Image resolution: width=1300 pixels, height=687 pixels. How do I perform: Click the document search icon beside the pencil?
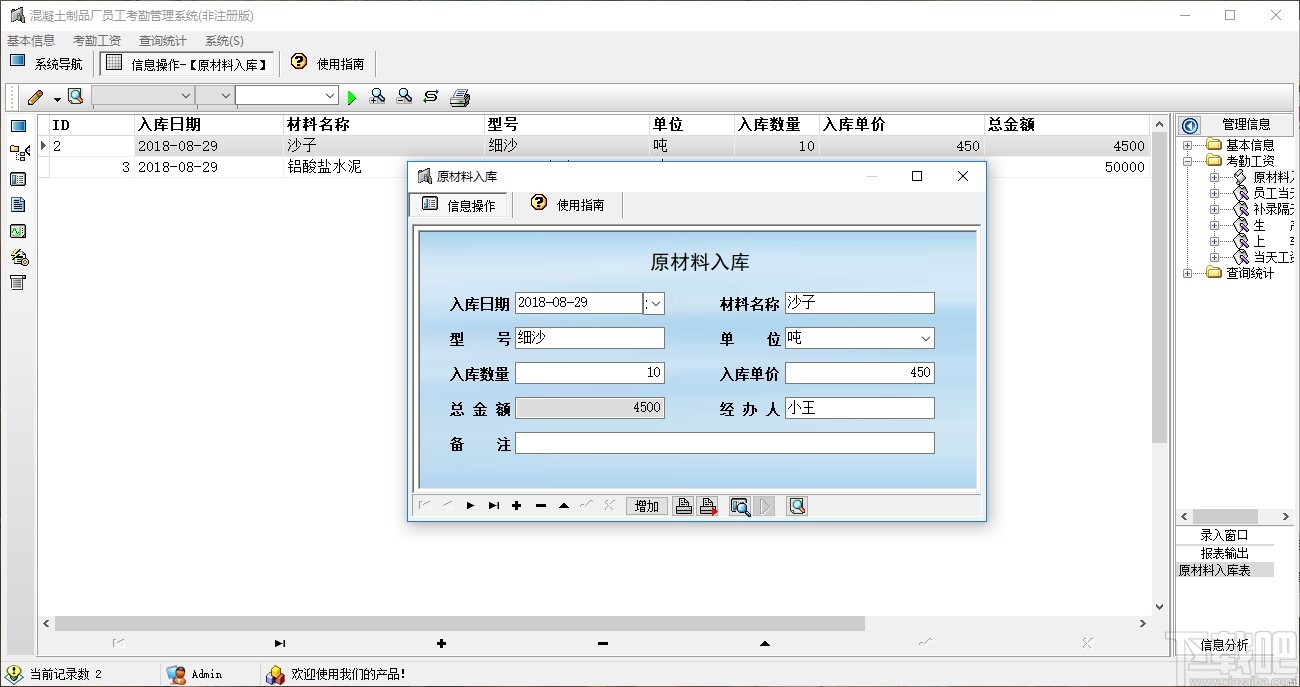75,97
